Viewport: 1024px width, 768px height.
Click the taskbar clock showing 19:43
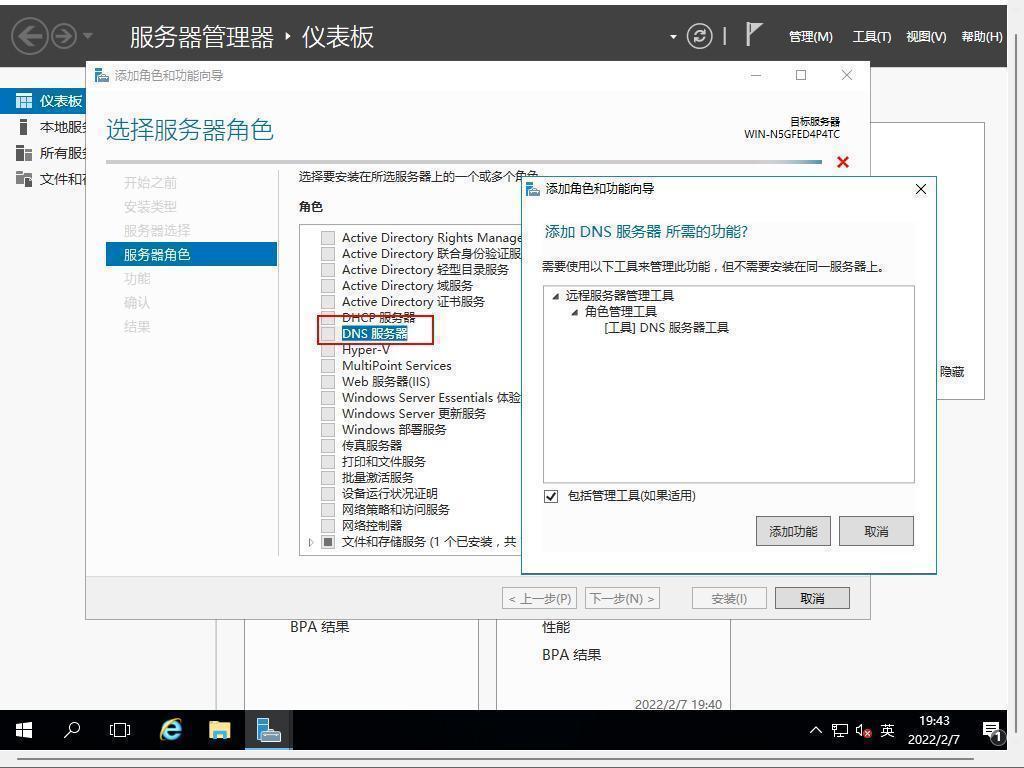pyautogui.click(x=933, y=730)
